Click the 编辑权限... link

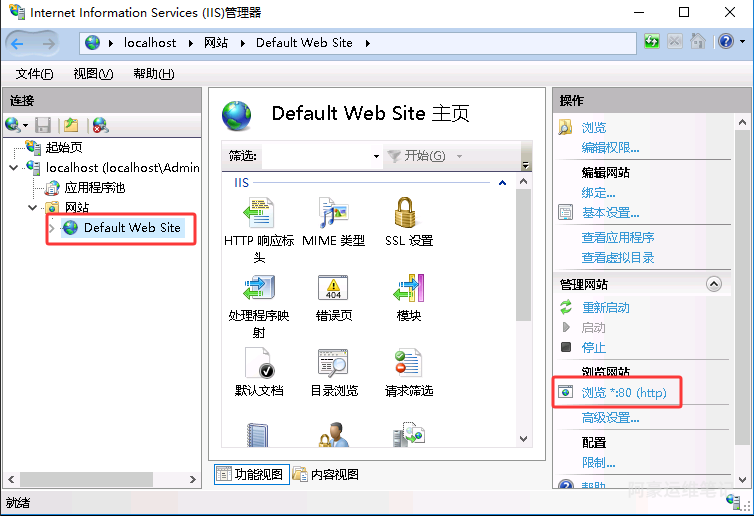click(610, 148)
